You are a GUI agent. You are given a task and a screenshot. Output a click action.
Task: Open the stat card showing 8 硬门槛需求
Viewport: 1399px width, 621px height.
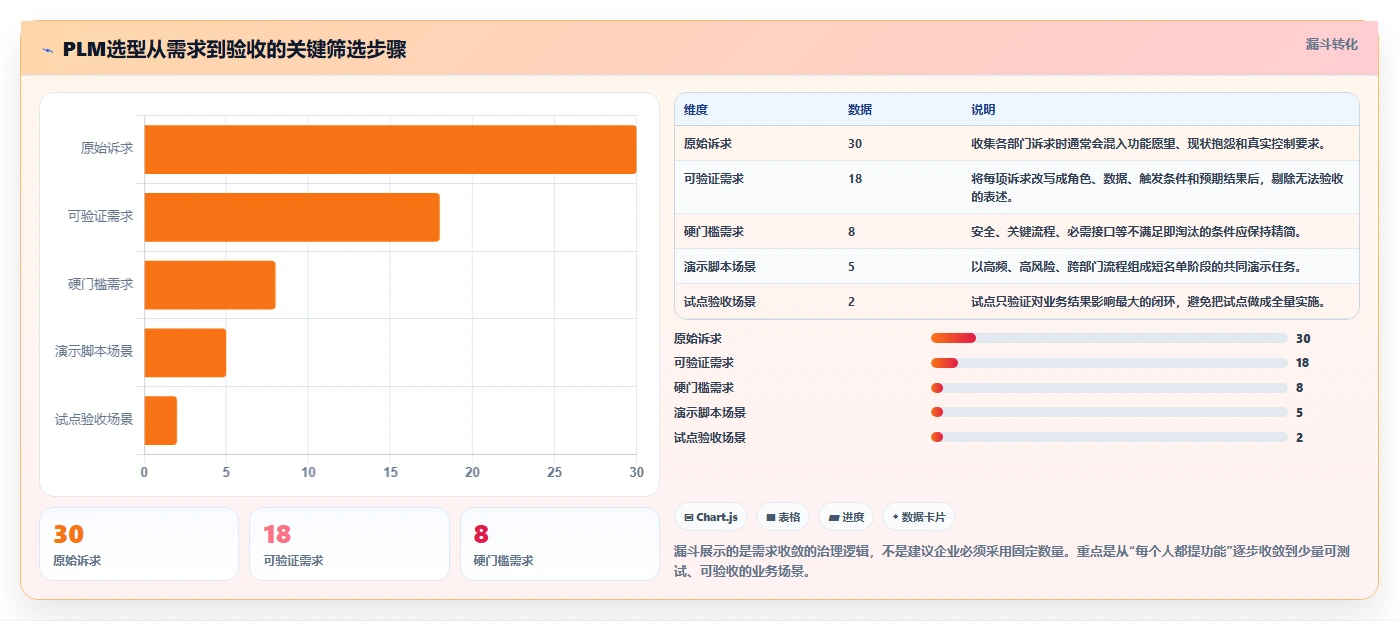[560, 544]
